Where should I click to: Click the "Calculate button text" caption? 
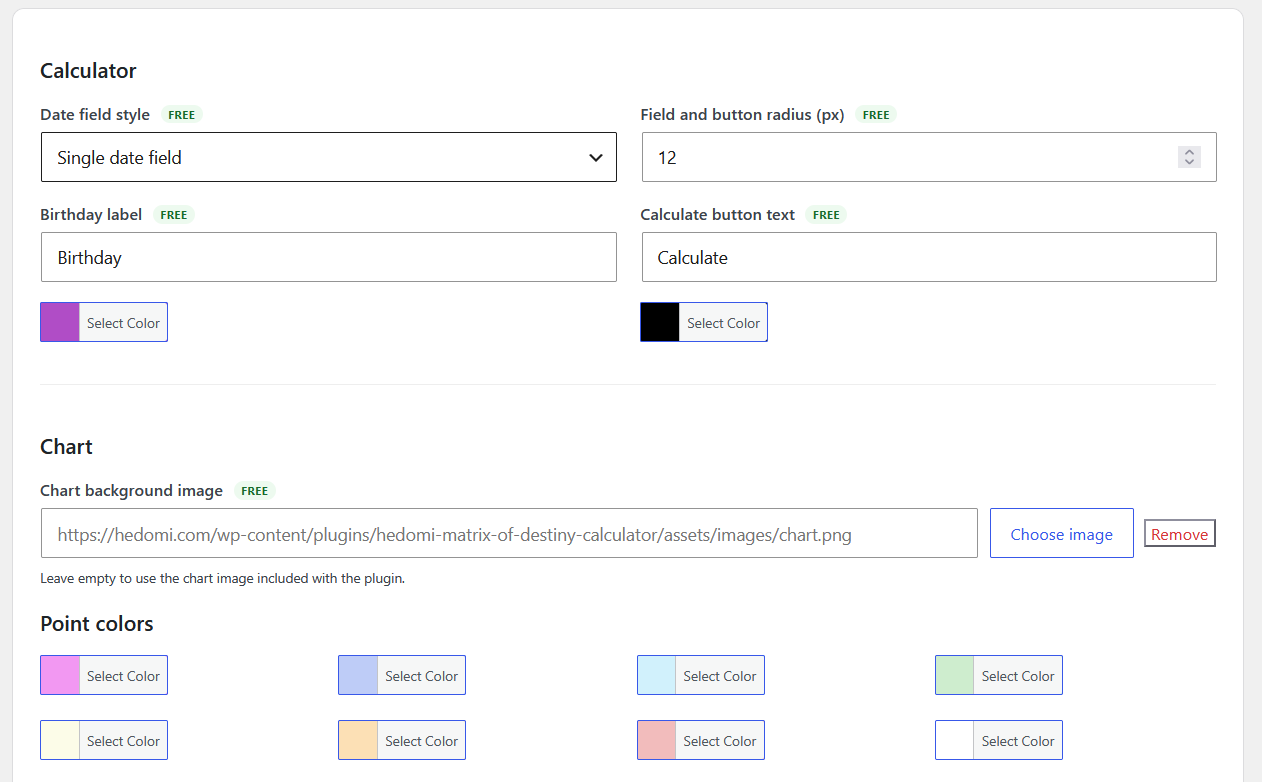click(x=718, y=215)
